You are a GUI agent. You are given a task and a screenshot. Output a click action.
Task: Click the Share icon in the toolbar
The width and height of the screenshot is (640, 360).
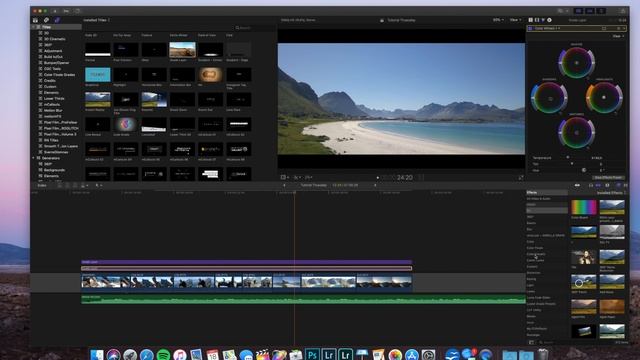click(623, 11)
